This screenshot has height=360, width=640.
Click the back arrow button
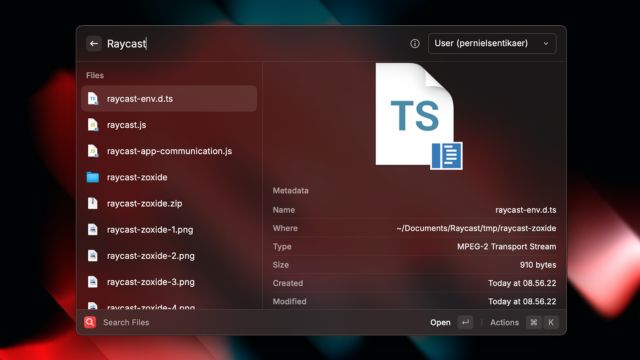click(93, 44)
